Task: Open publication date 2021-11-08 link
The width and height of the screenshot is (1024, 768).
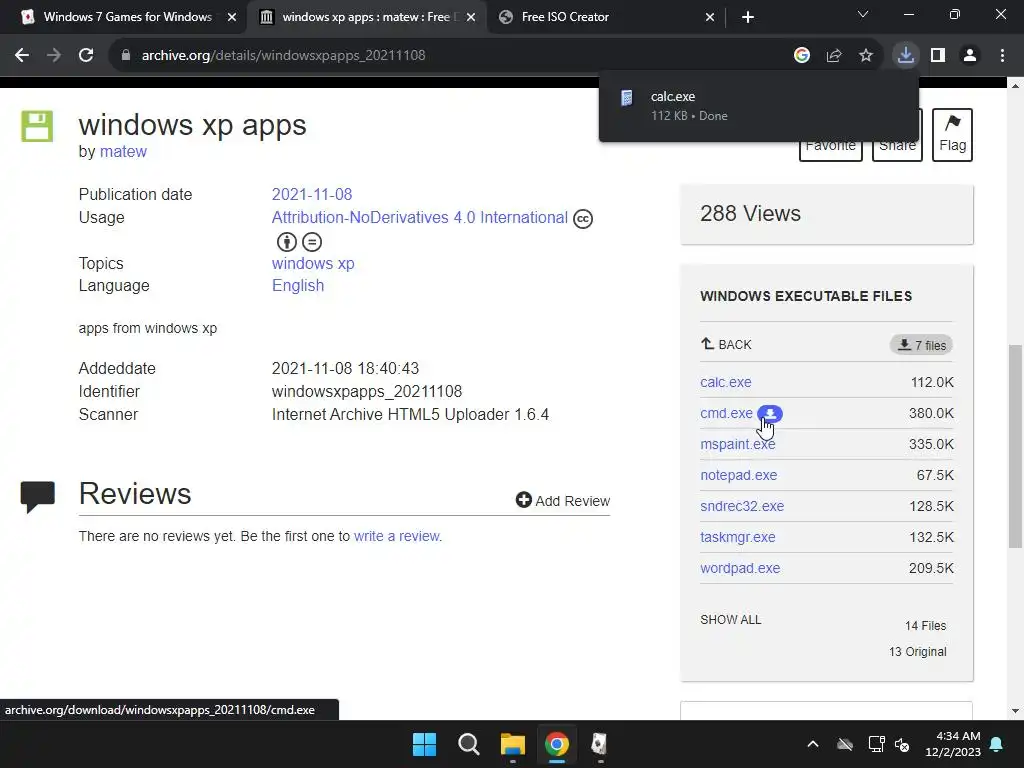Action: point(312,195)
